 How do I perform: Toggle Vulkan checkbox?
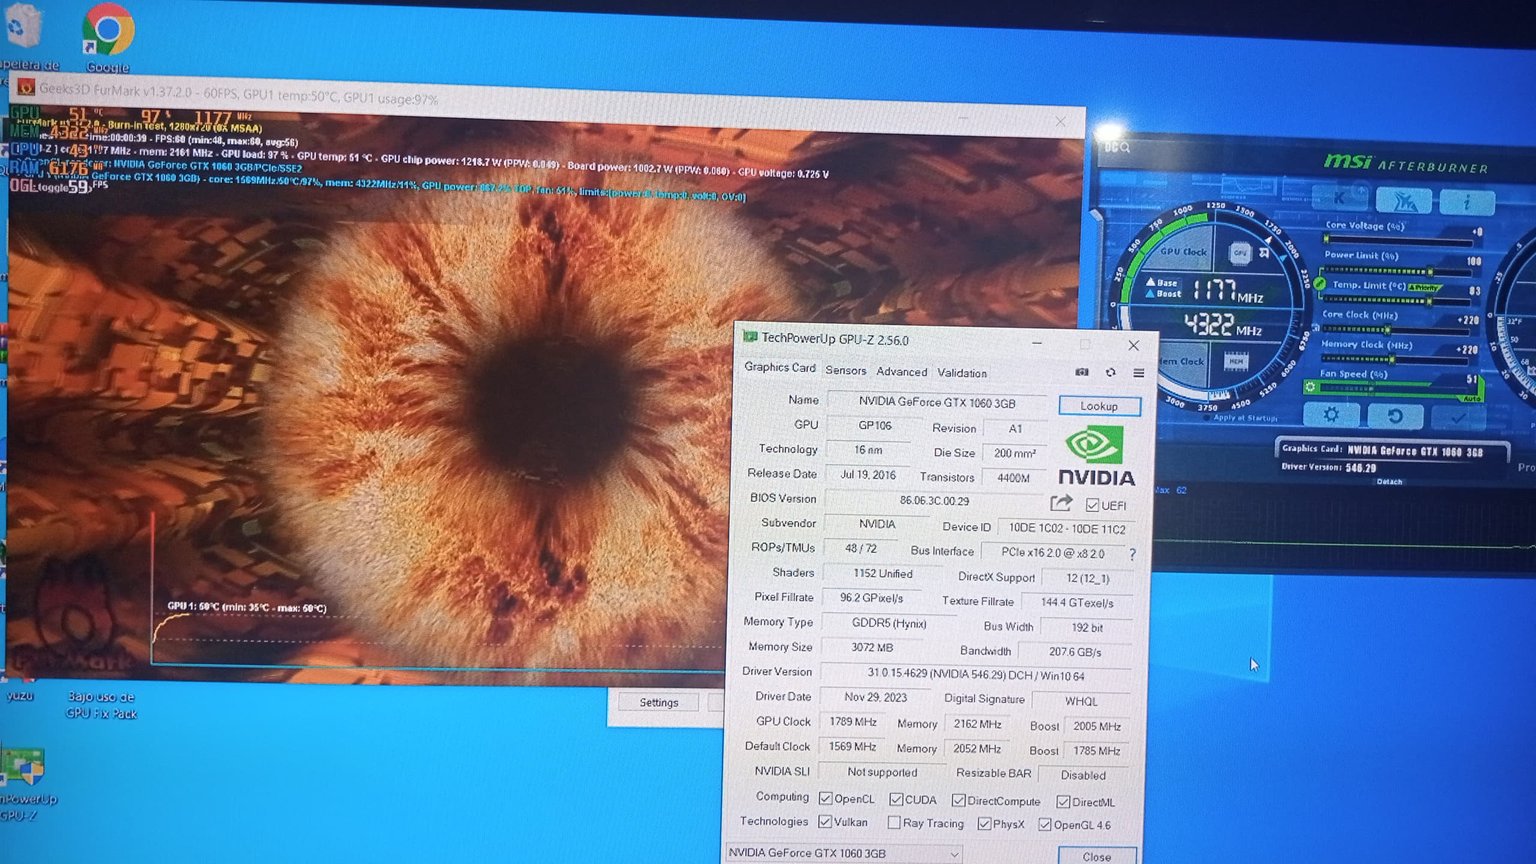825,821
